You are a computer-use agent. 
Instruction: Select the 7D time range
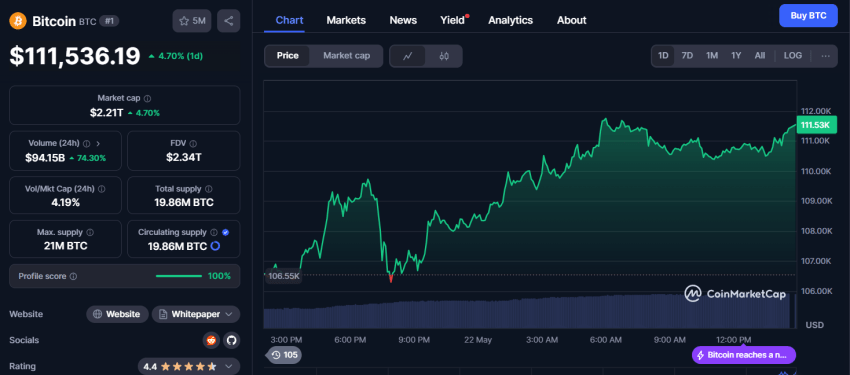pos(687,56)
